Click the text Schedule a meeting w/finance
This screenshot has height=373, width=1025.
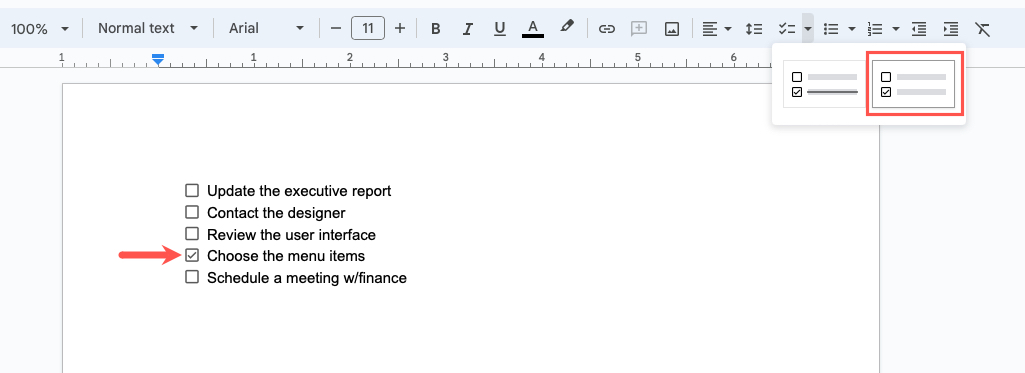tap(307, 278)
